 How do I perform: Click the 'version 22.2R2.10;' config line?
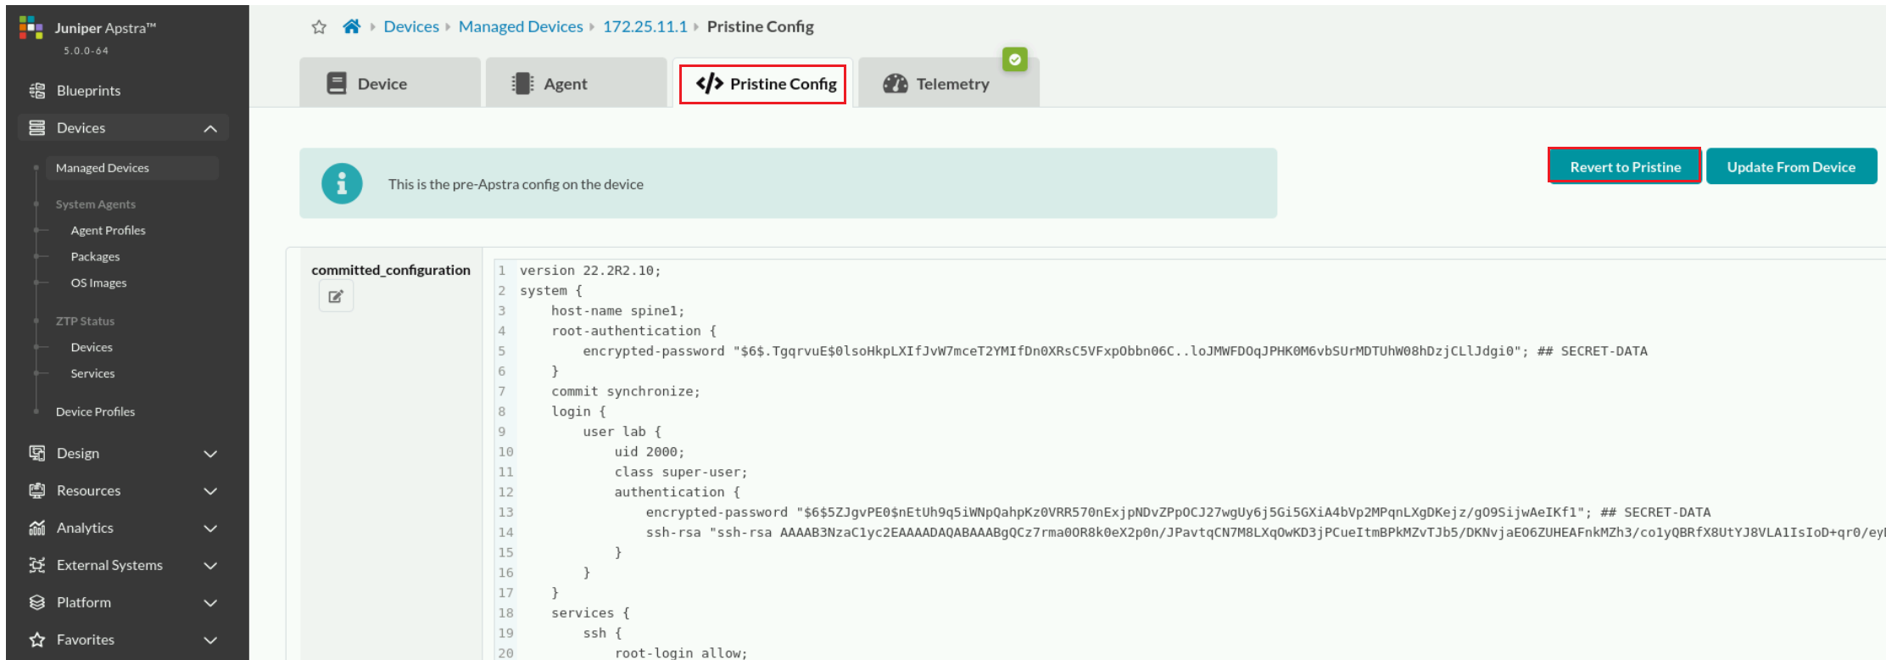click(x=590, y=271)
